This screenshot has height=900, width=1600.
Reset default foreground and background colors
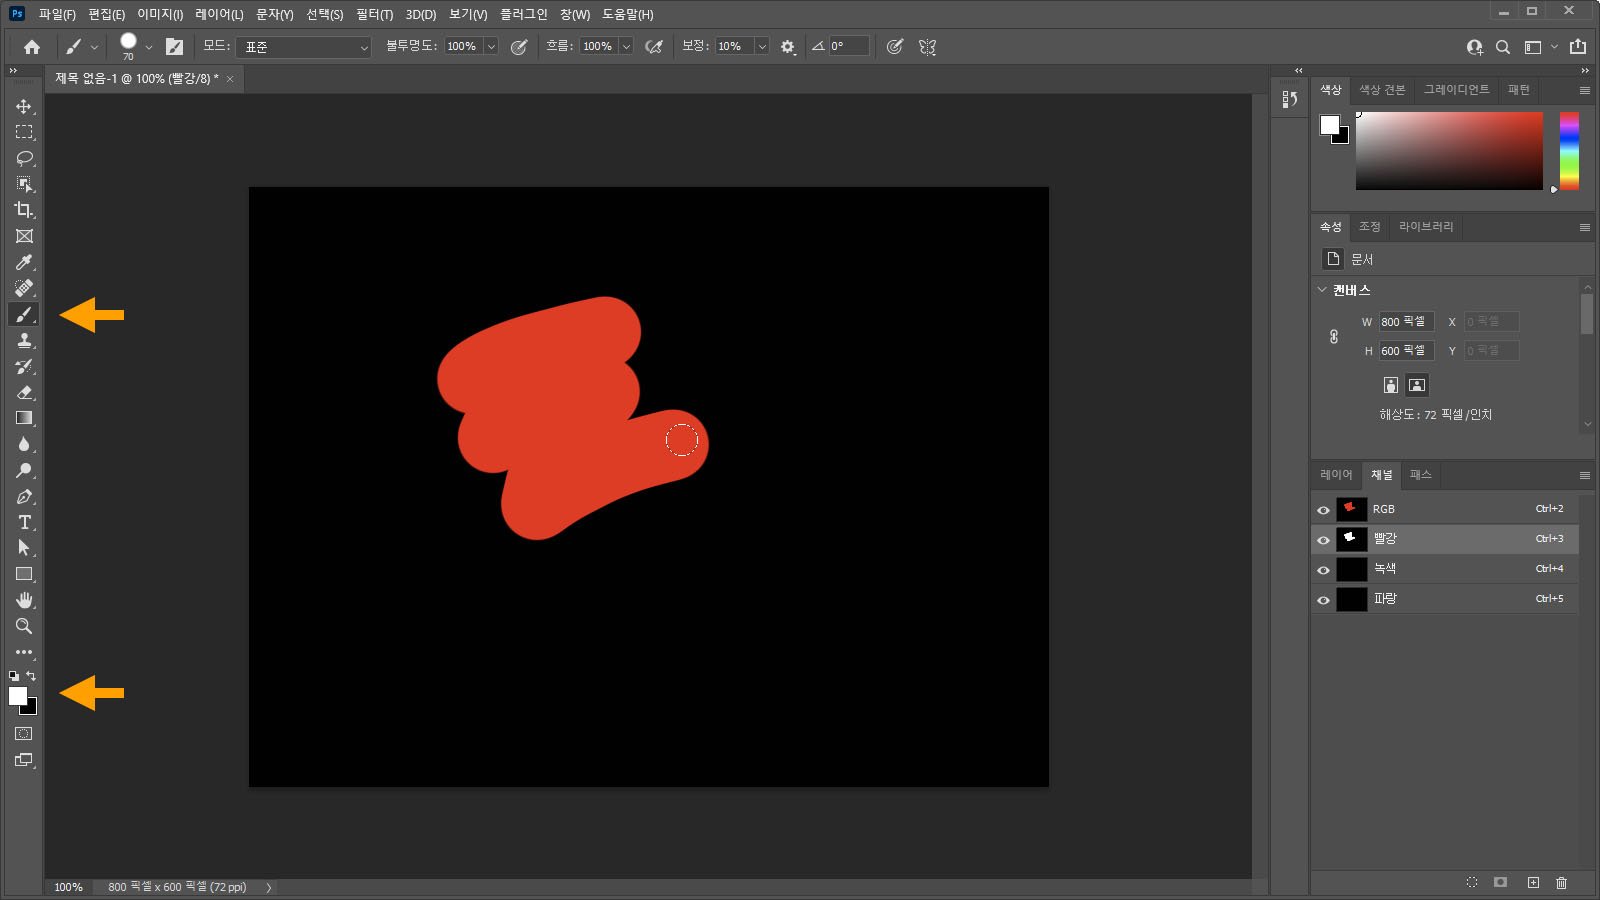(14, 677)
